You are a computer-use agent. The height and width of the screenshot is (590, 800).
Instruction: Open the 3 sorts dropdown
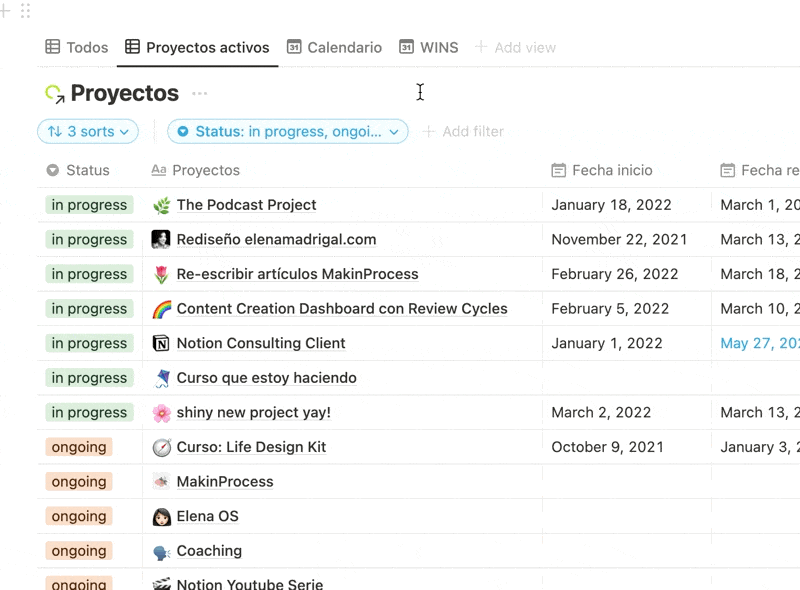pyautogui.click(x=87, y=131)
